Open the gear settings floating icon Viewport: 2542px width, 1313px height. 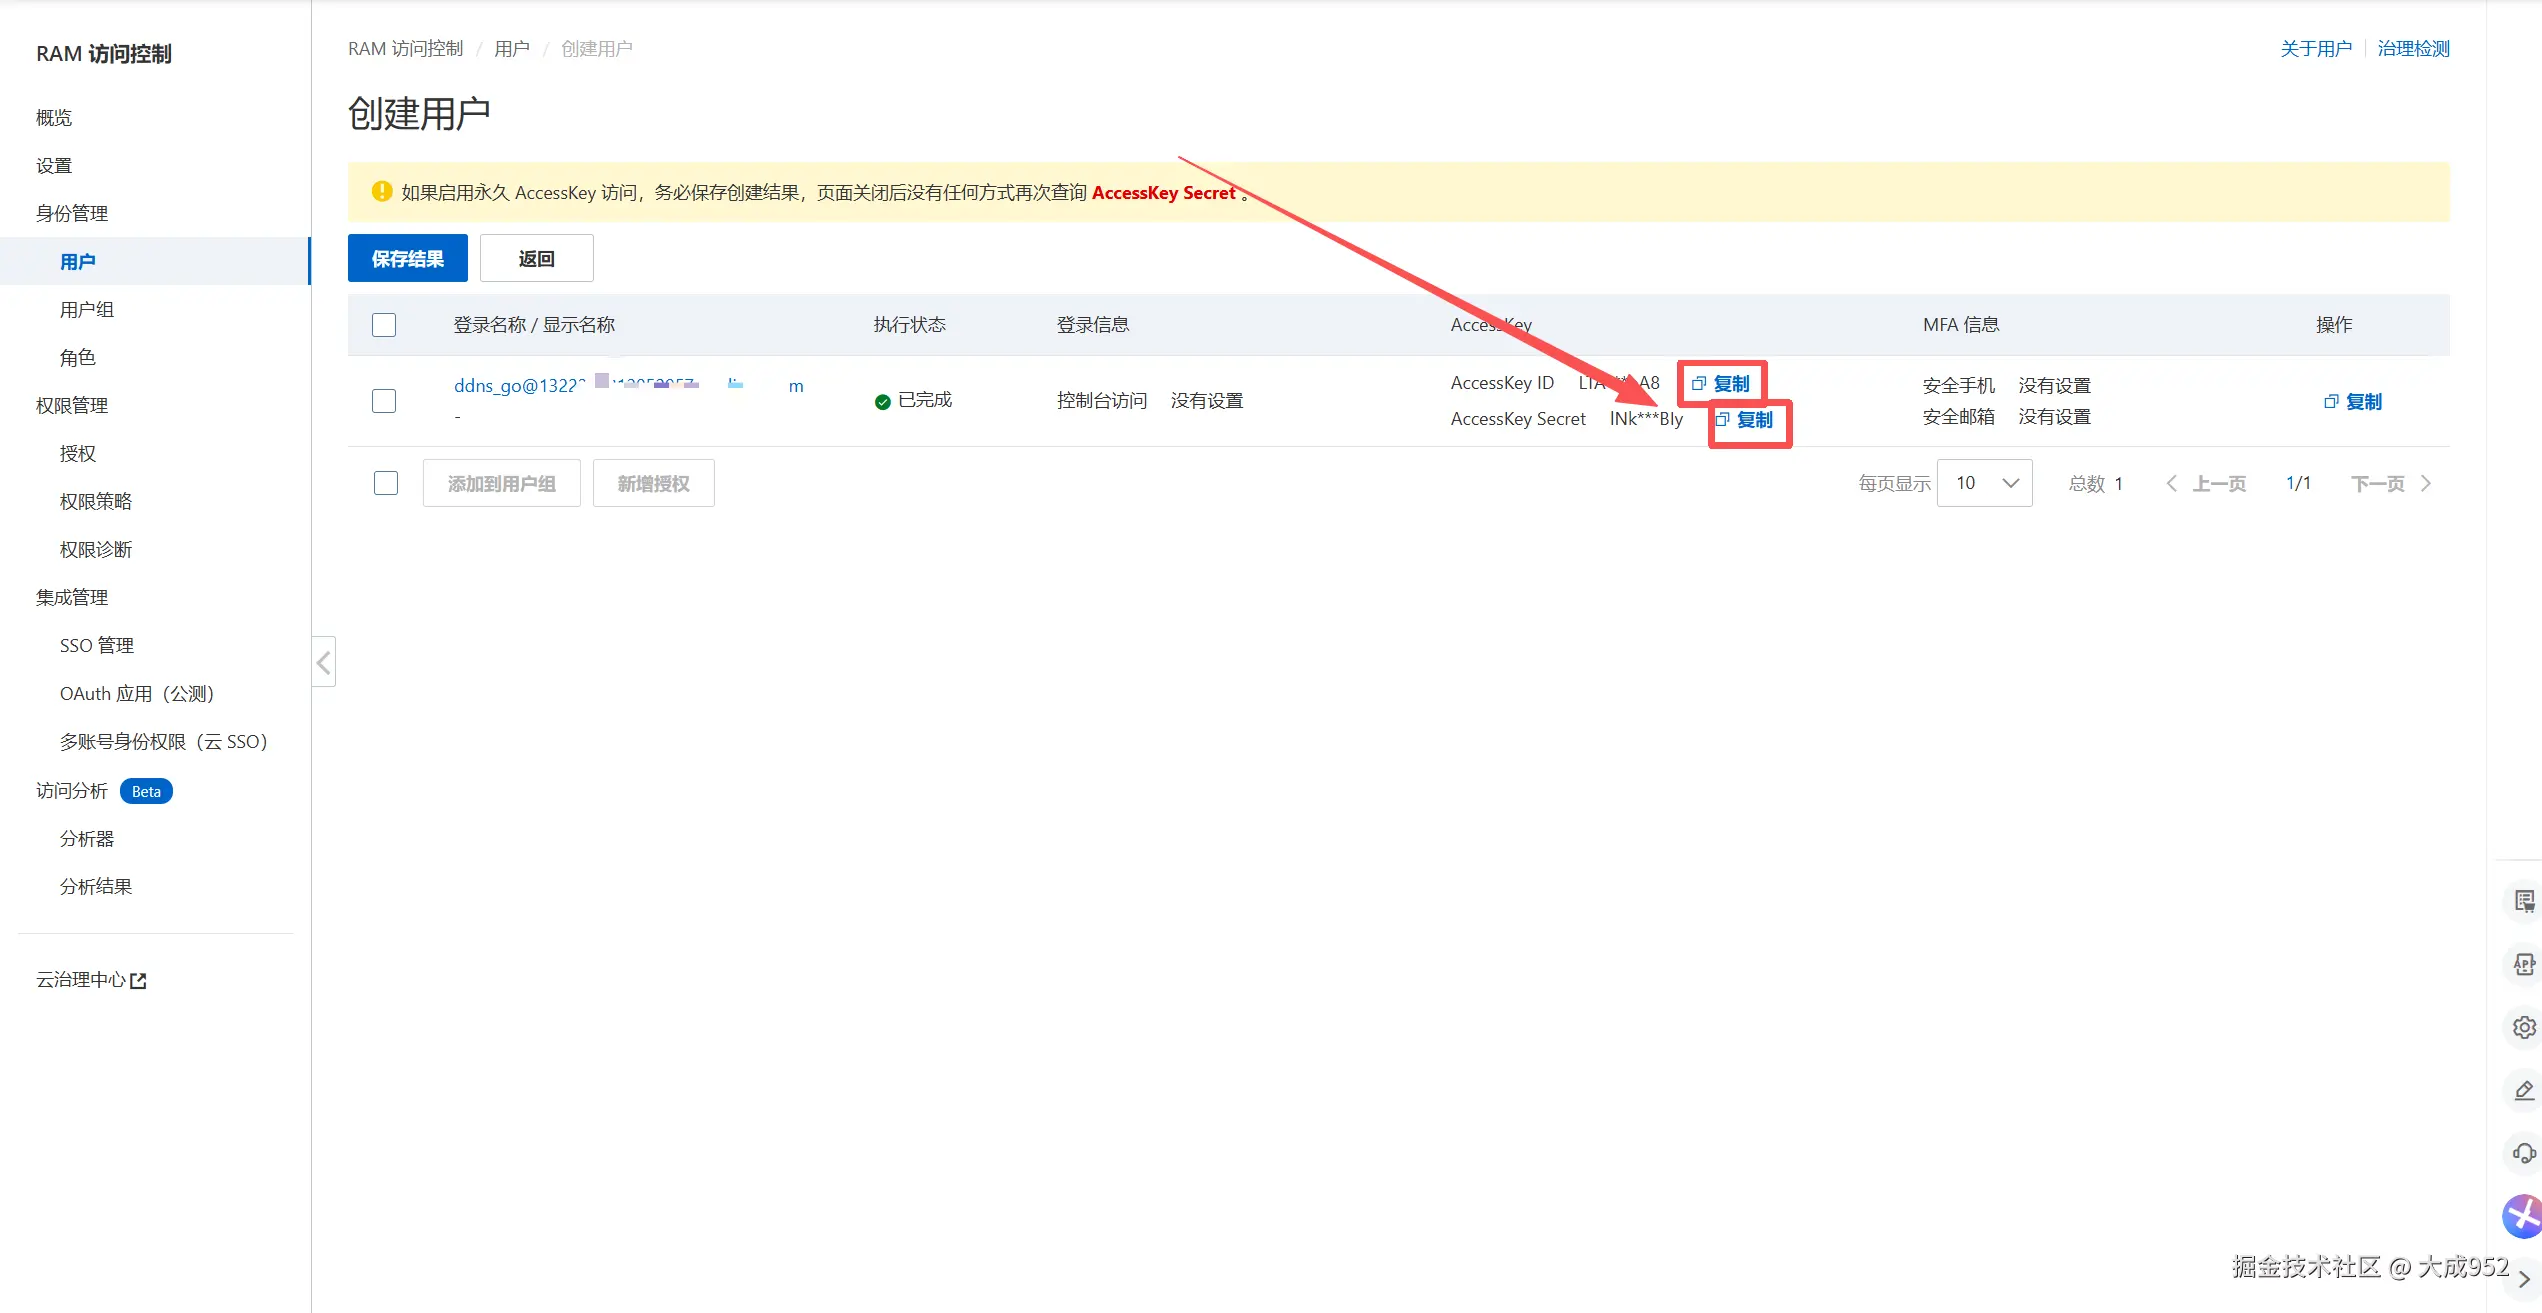coord(2524,1028)
